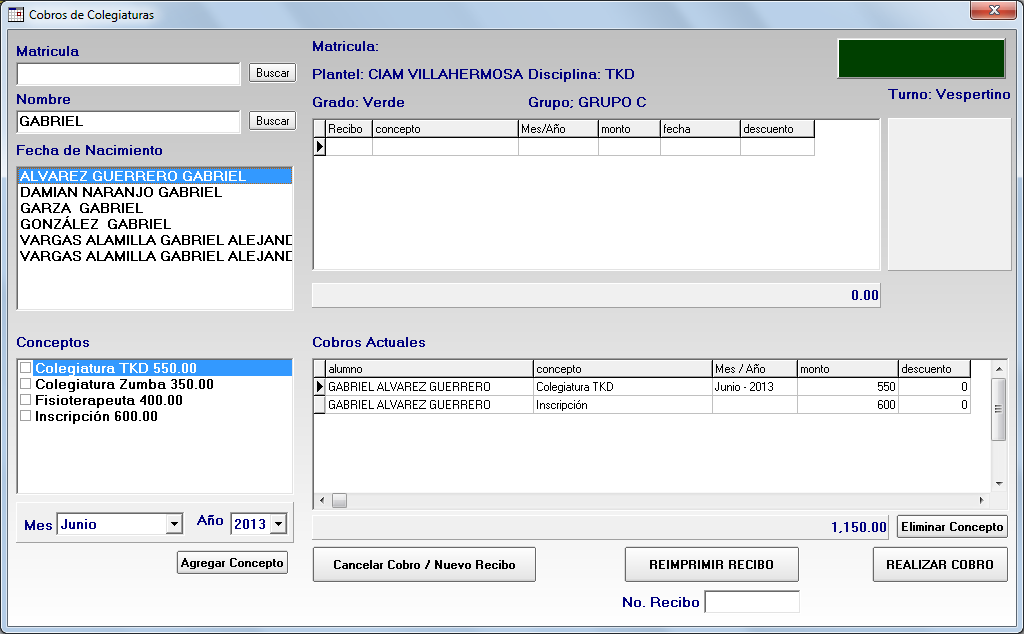
Task: Click the left arrow of the horizontal scrollbar
Action: coord(322,501)
